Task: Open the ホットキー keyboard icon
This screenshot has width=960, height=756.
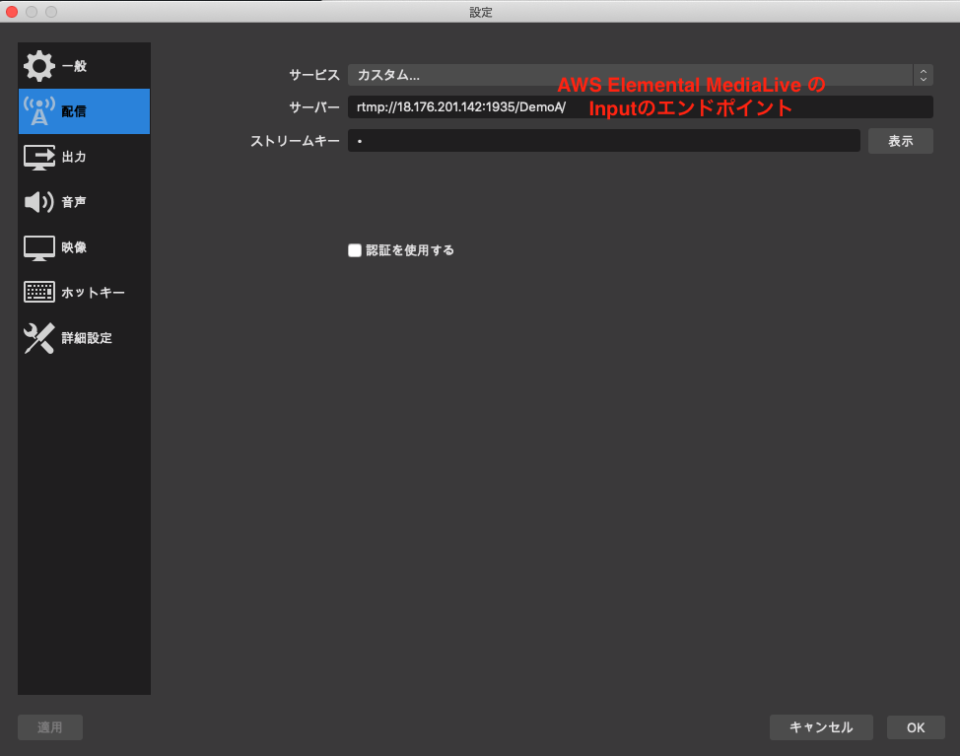Action: (x=39, y=292)
